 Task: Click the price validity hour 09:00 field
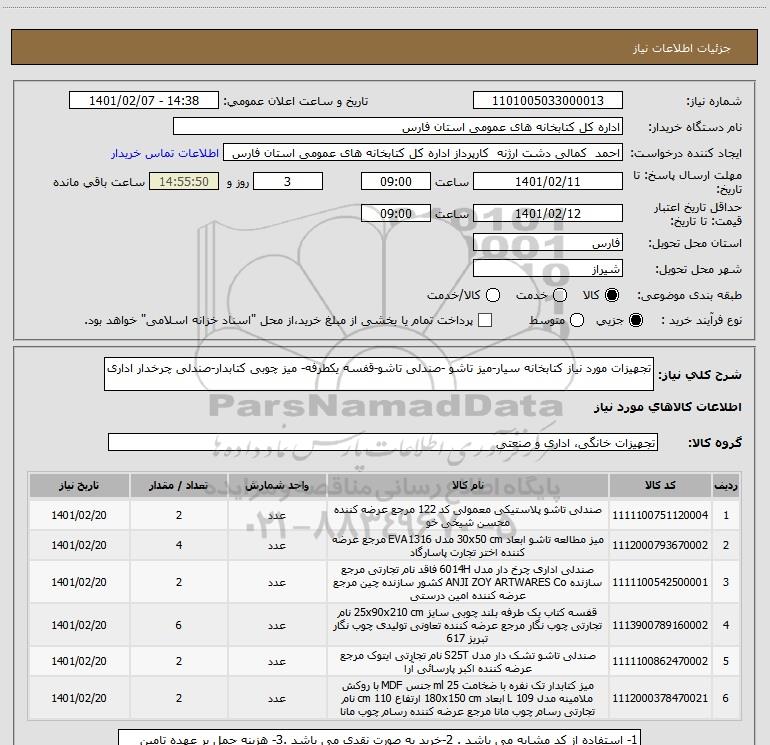click(x=396, y=213)
